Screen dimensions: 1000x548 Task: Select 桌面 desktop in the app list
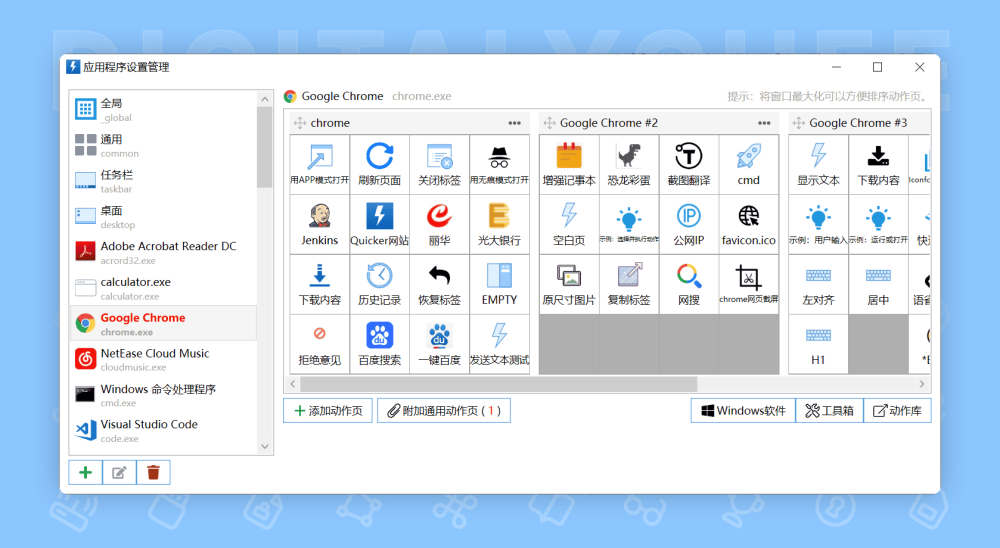(x=163, y=217)
